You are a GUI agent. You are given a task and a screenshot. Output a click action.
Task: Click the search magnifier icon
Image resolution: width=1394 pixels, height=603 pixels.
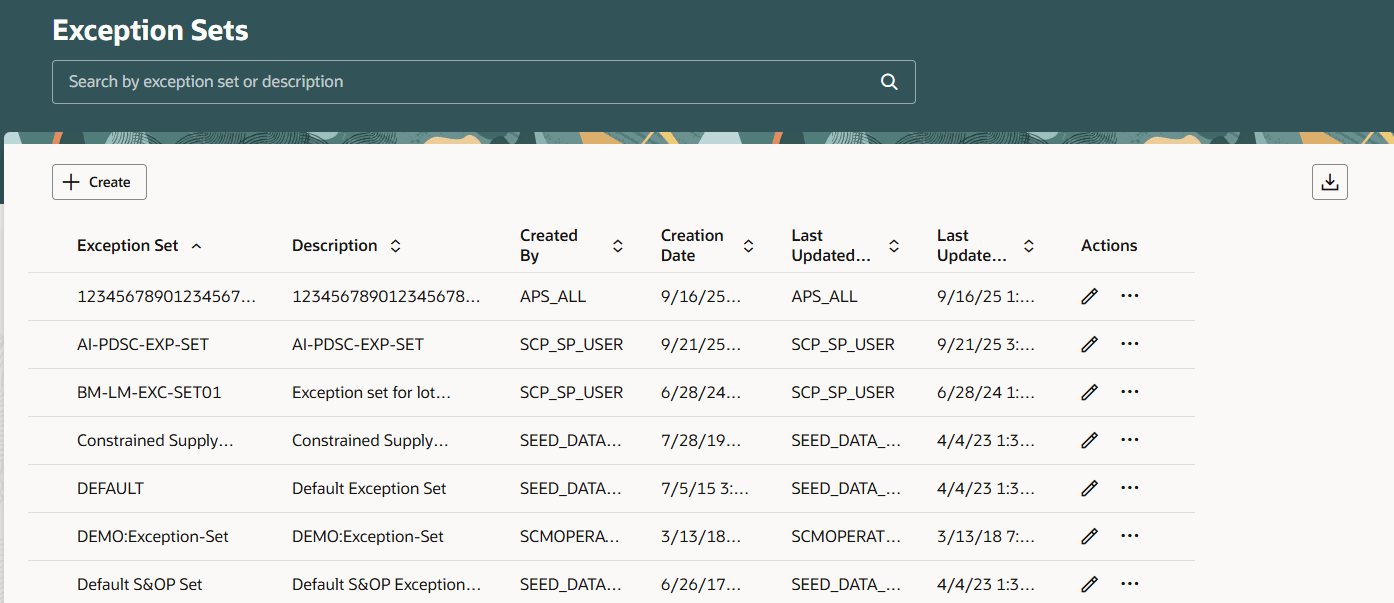coord(889,81)
